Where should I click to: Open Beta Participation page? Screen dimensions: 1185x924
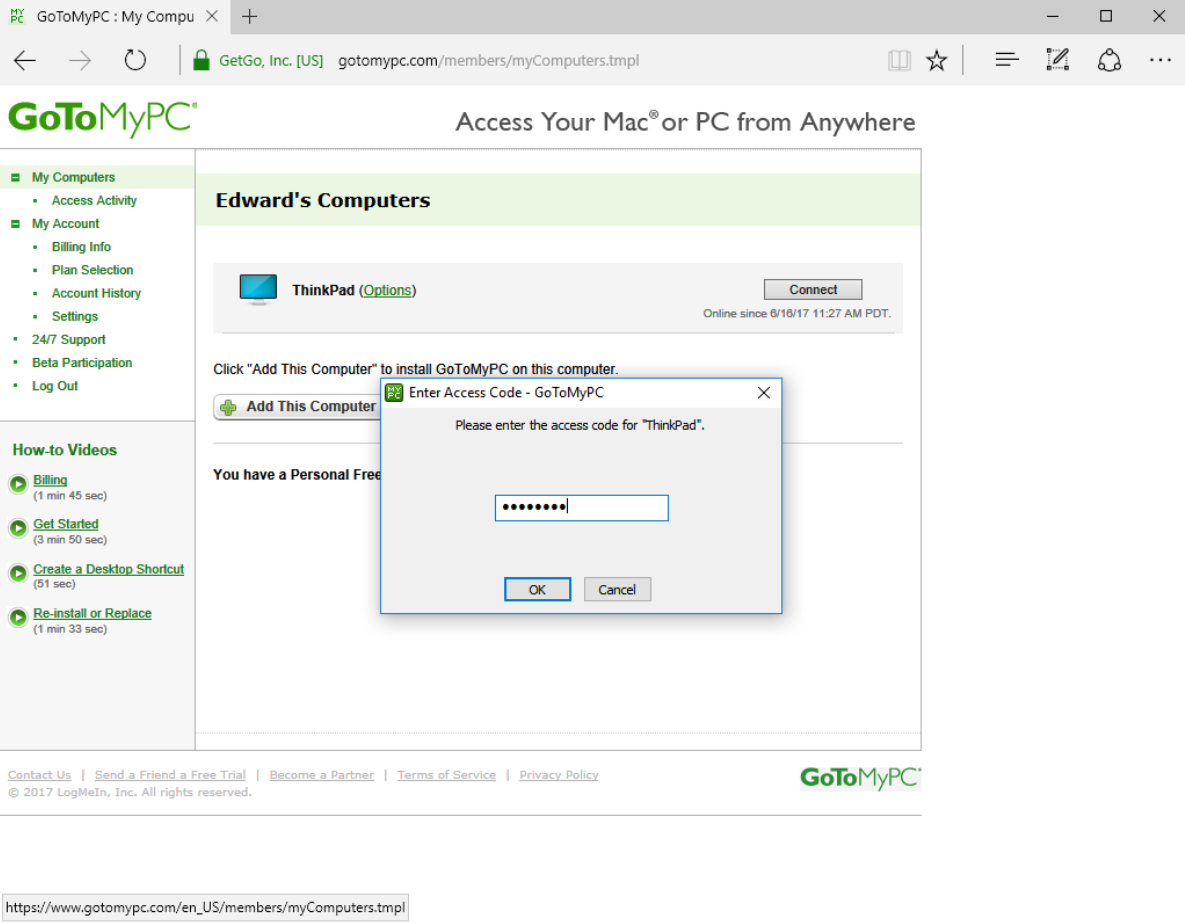82,363
